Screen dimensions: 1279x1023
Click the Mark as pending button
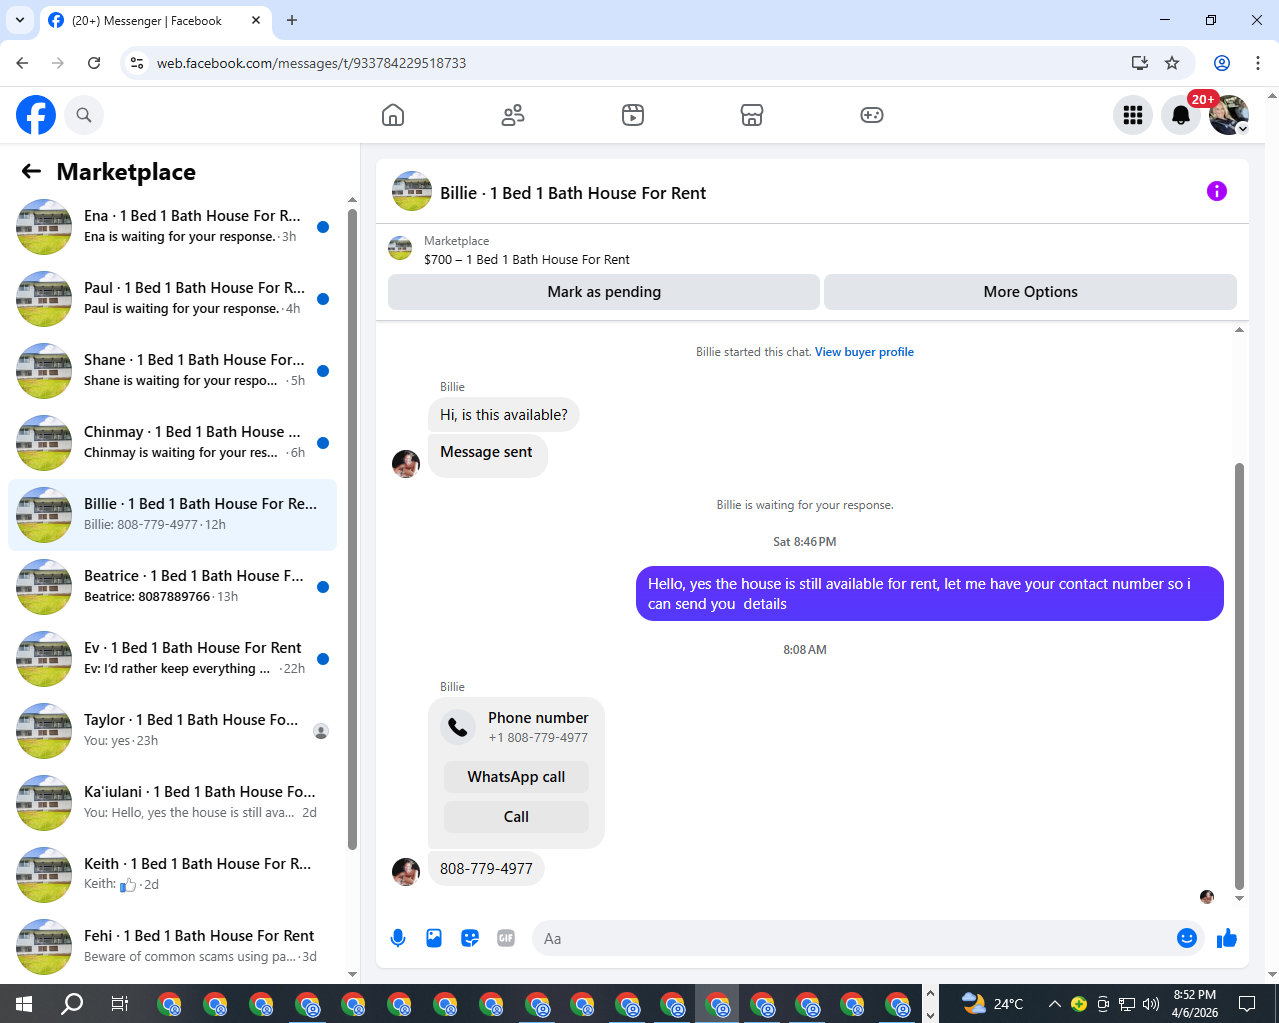tap(604, 292)
